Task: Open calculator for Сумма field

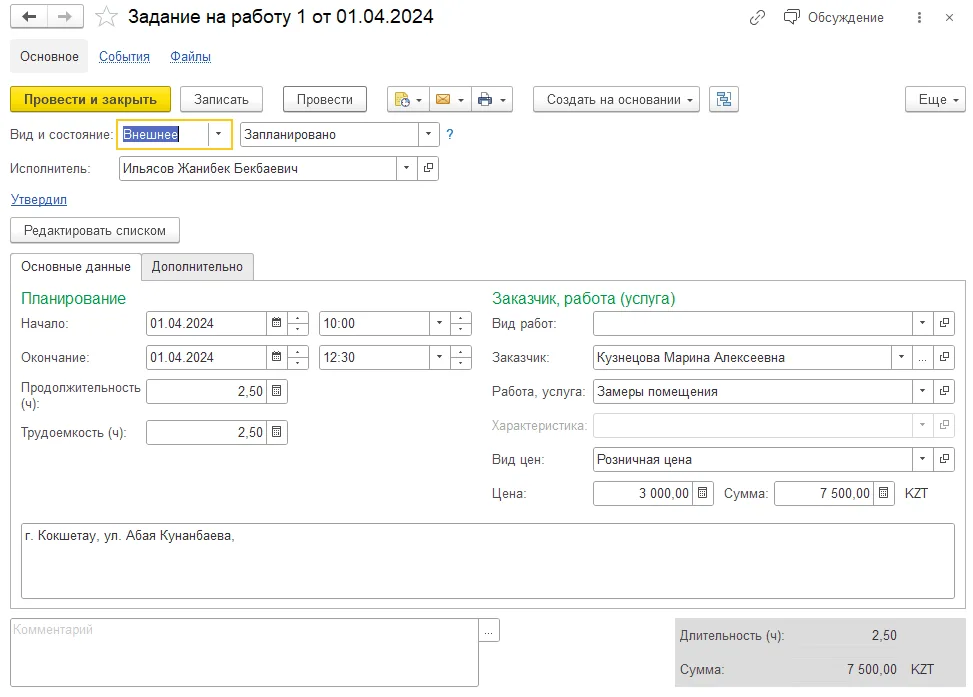Action: tap(884, 493)
